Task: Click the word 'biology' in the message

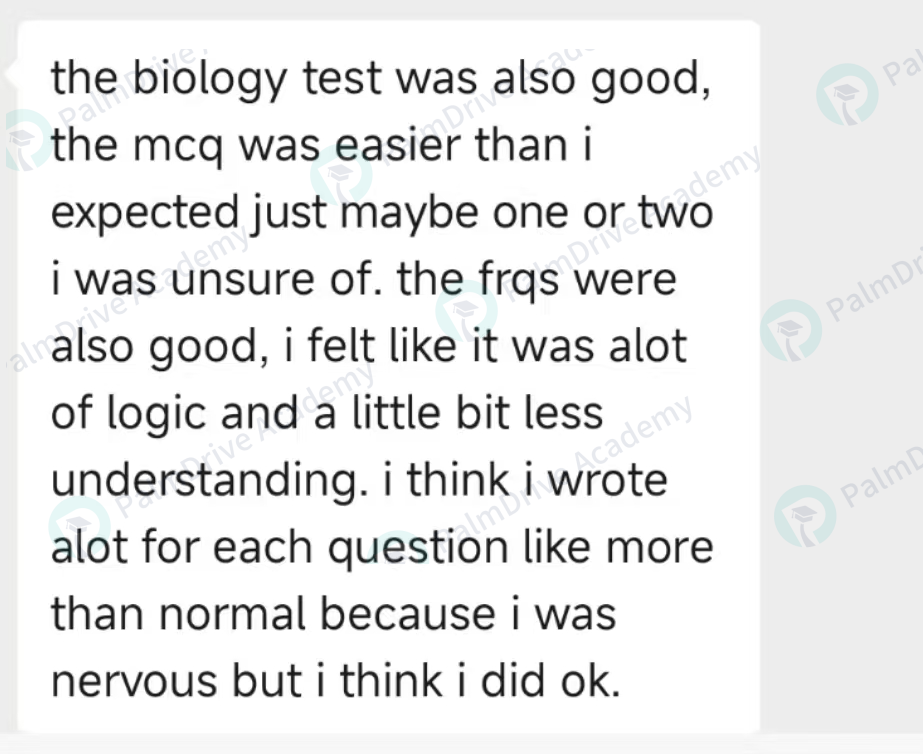Action: [x=210, y=79]
